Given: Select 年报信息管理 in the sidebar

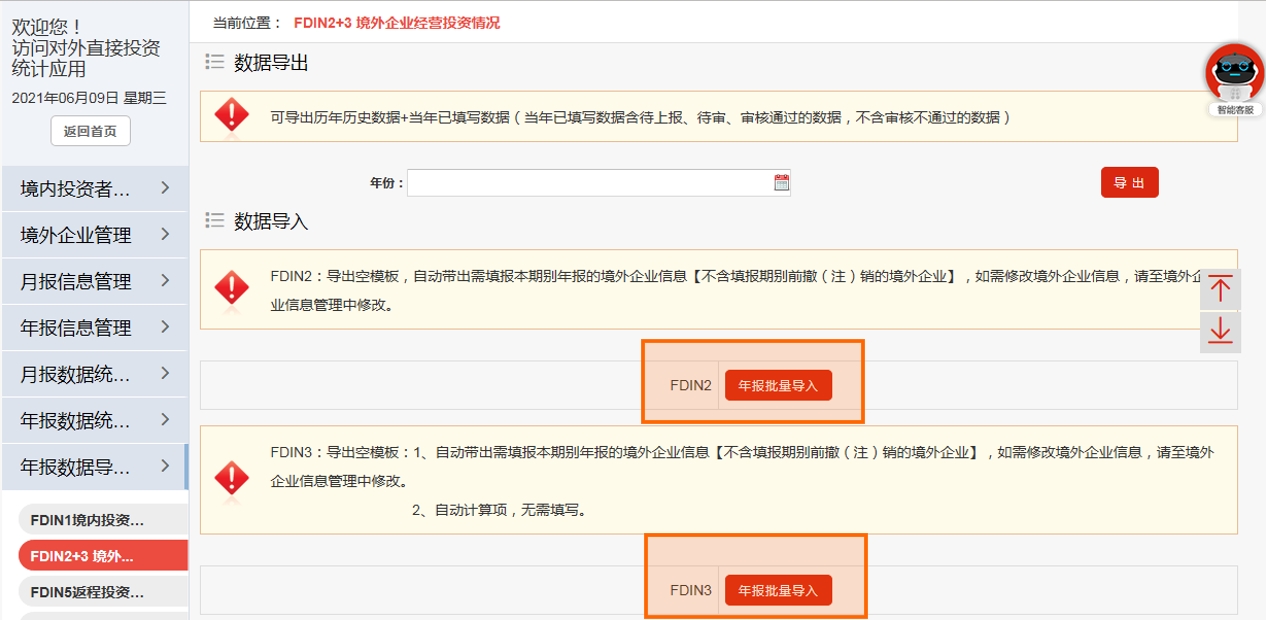Looking at the screenshot, I should coord(95,327).
